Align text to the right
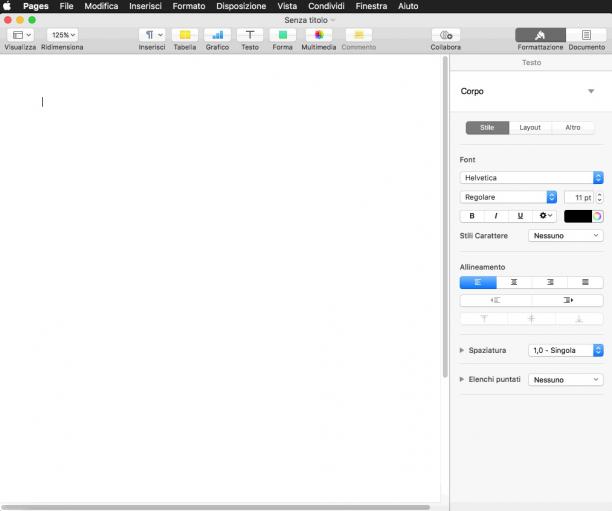 550,282
